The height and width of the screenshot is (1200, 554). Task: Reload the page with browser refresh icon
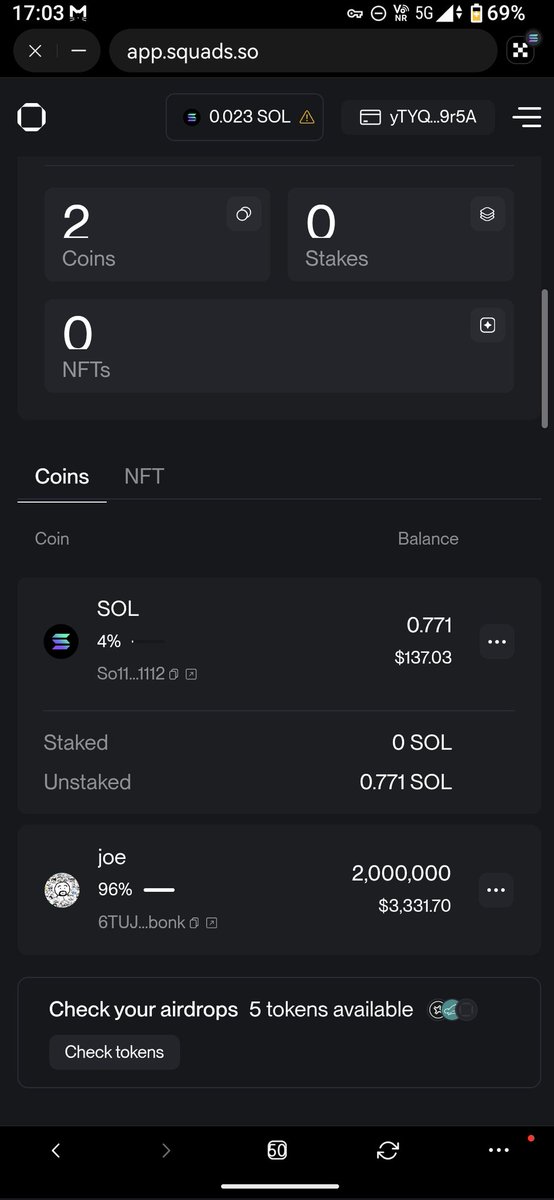pyautogui.click(x=388, y=1150)
